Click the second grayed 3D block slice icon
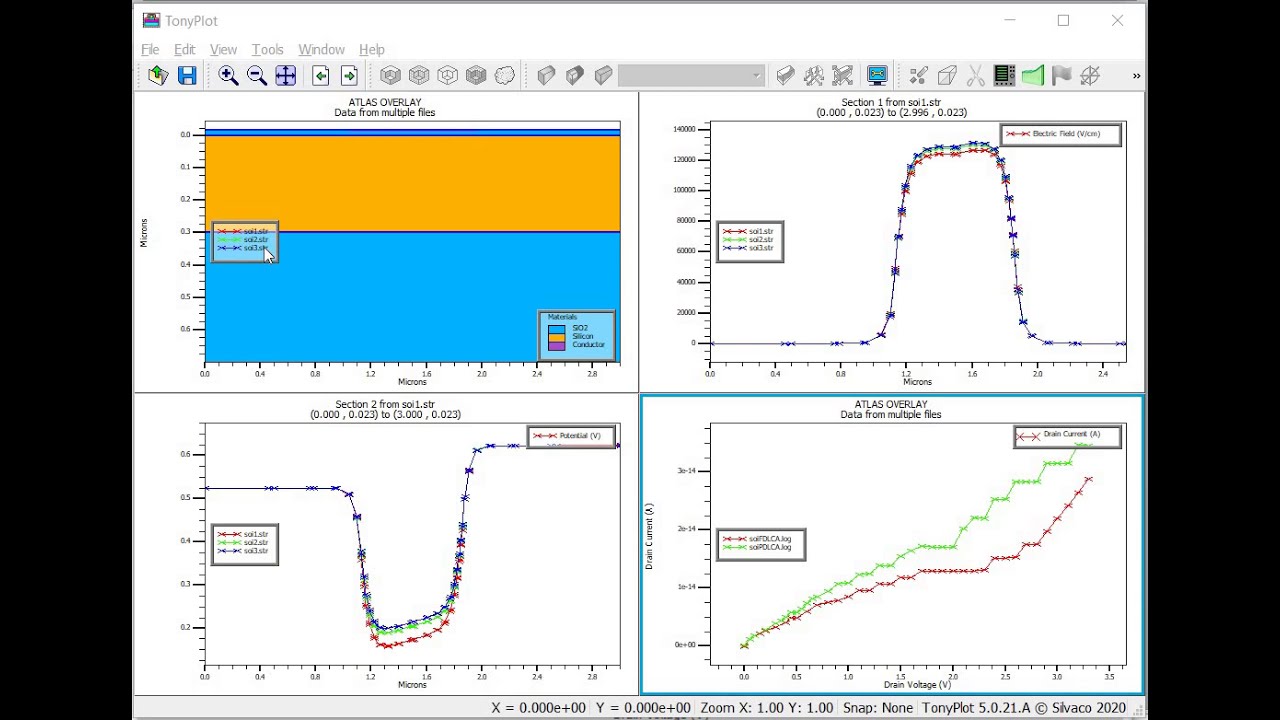1280x720 pixels. tap(575, 75)
